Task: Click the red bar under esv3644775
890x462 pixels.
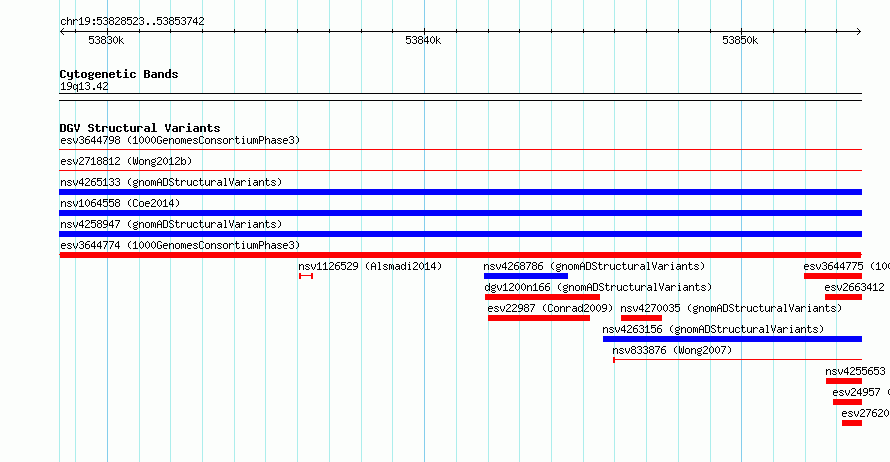Action: 833,276
